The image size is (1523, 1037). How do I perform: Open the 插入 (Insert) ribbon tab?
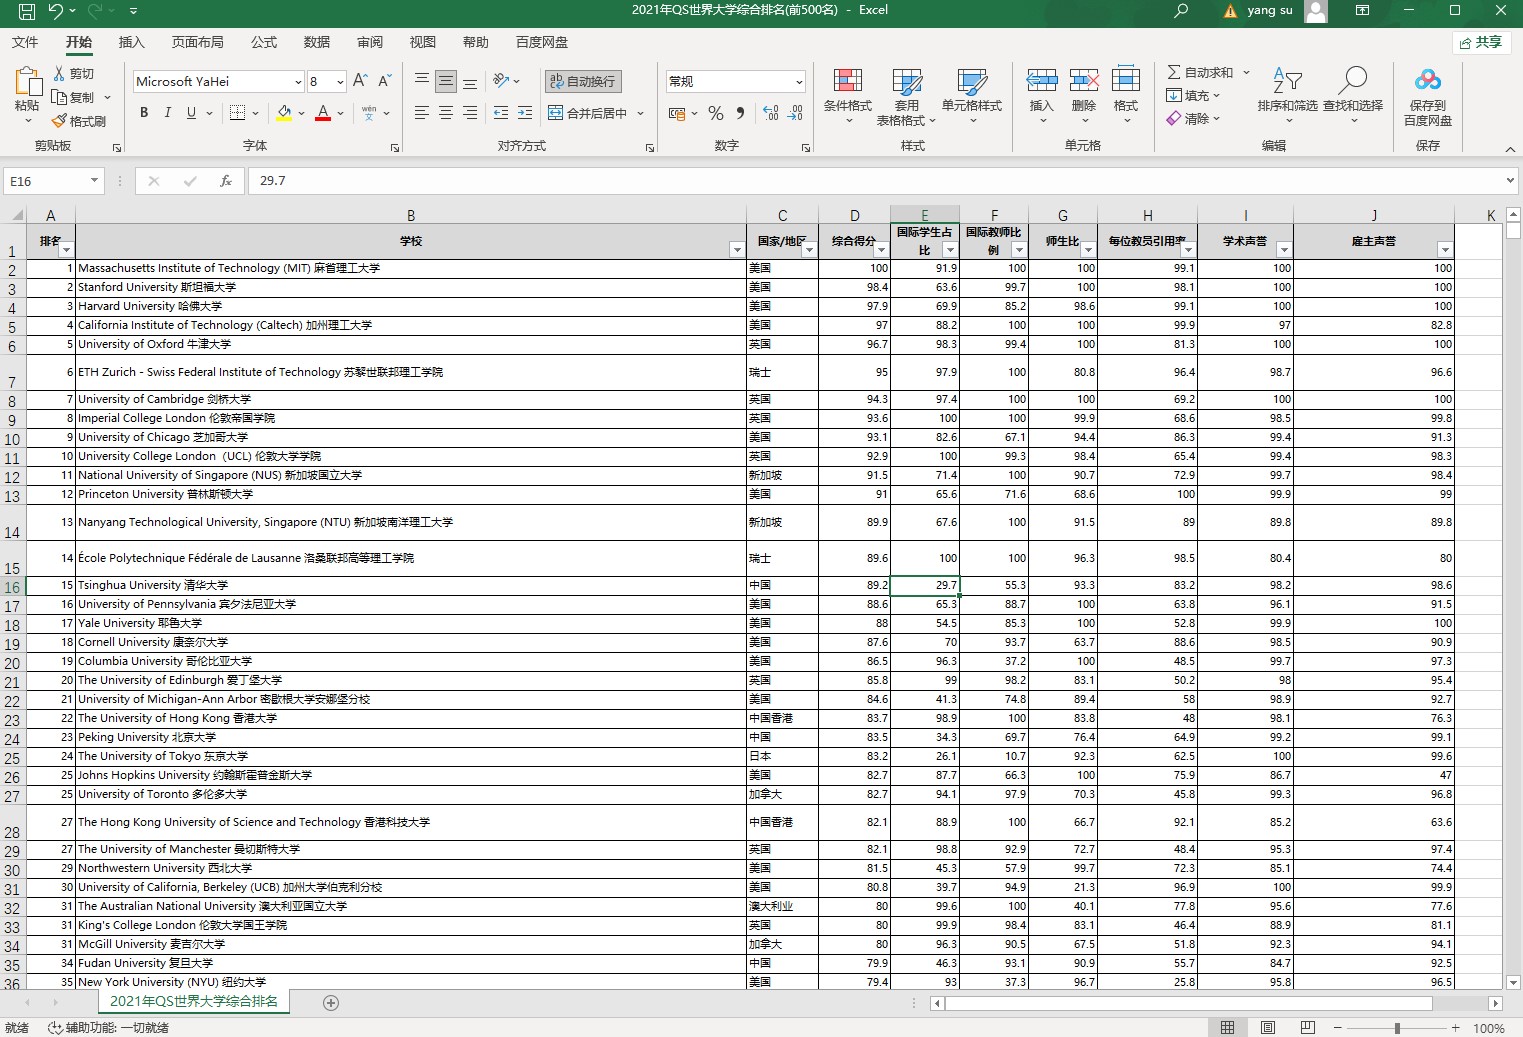131,42
